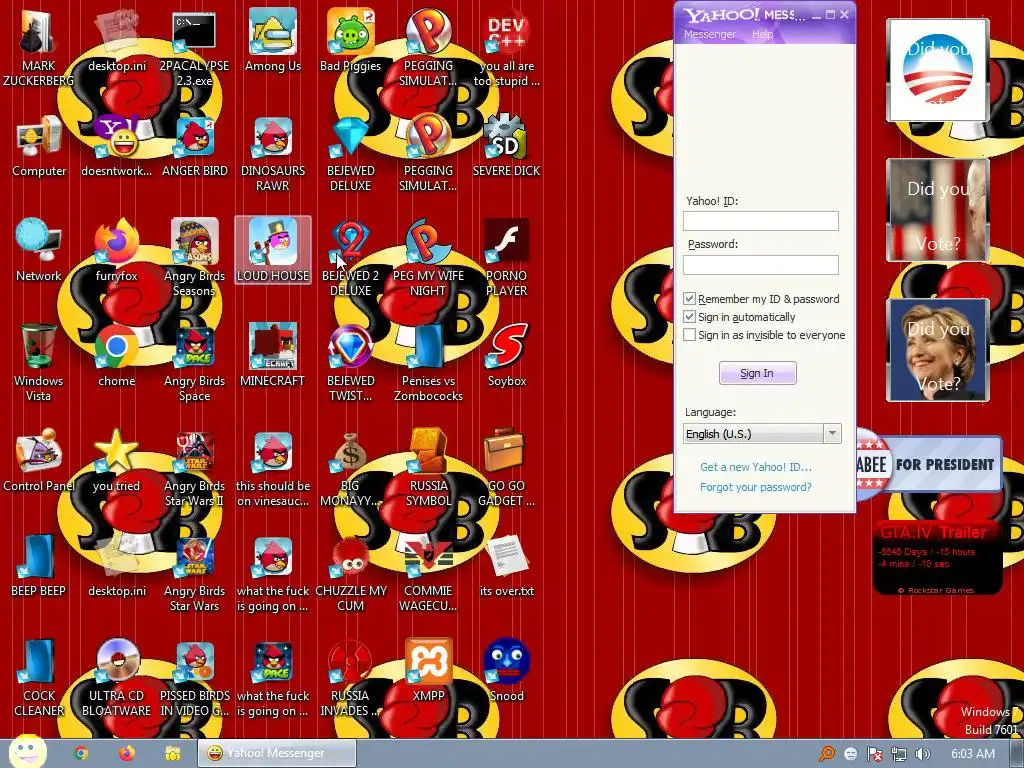The image size is (1024, 768).
Task: Select the Angry Birds Star Wars icon
Action: coord(195,573)
